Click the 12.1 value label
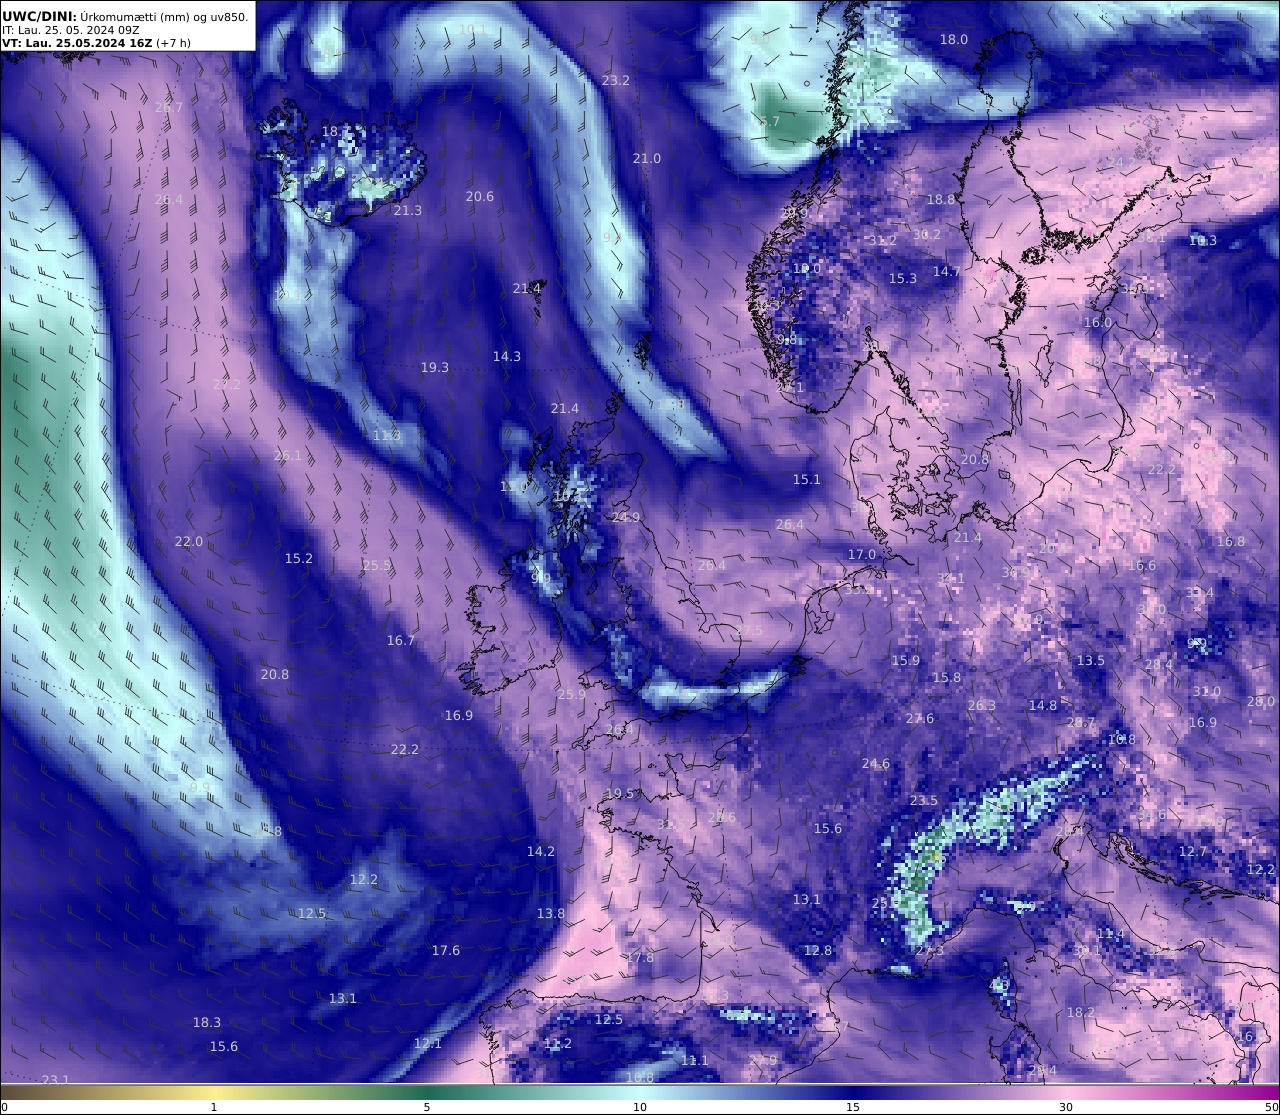This screenshot has height=1115, width=1280. 428,1043
